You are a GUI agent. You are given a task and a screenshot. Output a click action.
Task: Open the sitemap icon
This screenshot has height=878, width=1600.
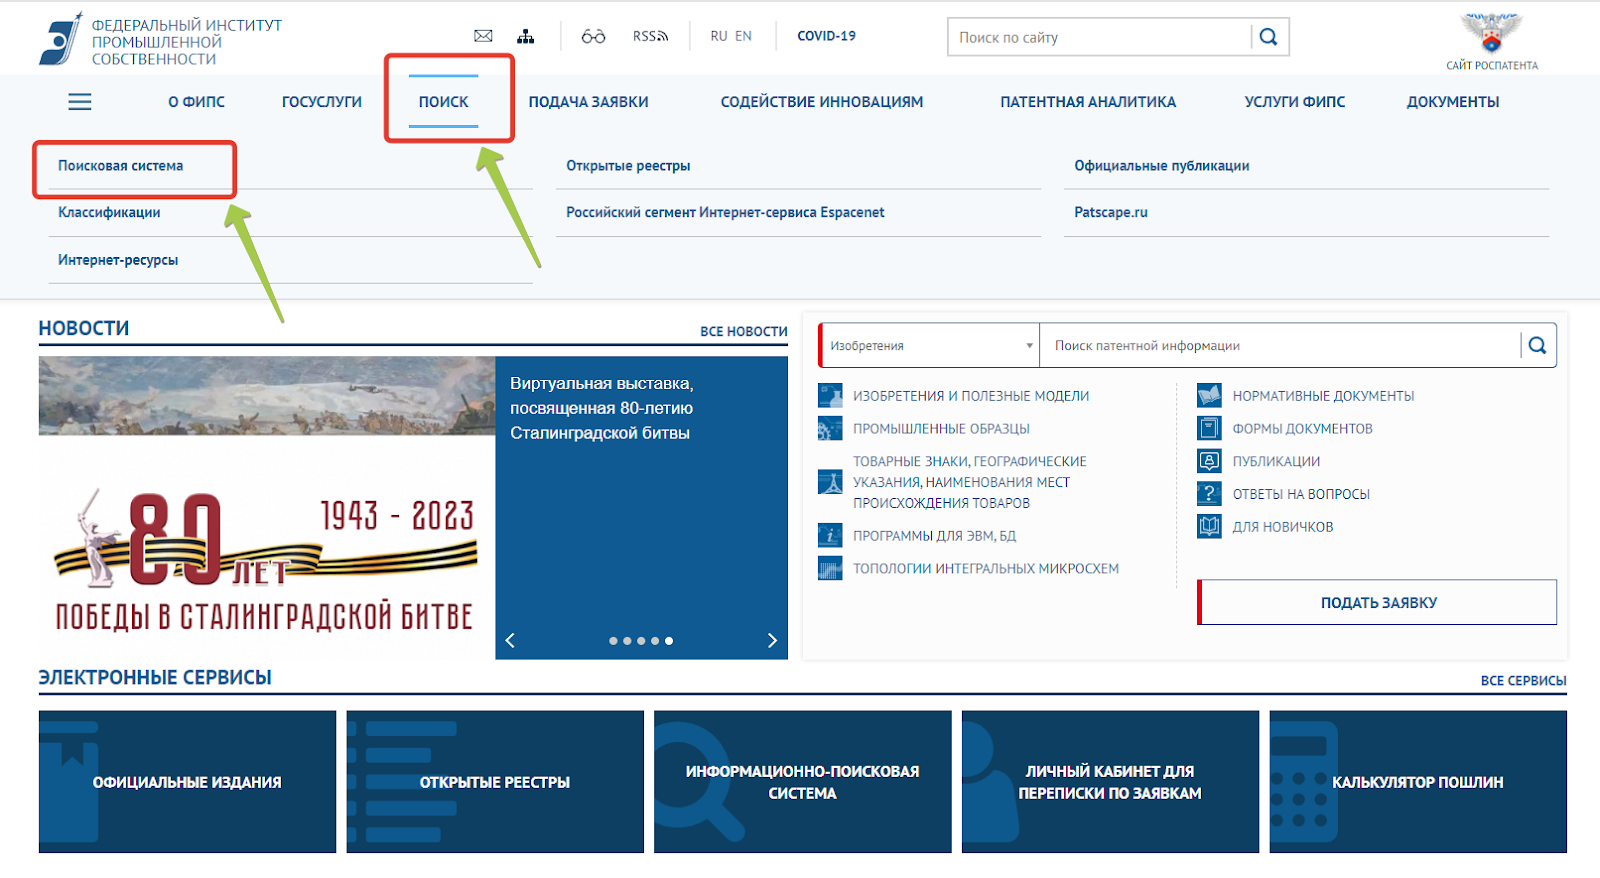point(526,36)
